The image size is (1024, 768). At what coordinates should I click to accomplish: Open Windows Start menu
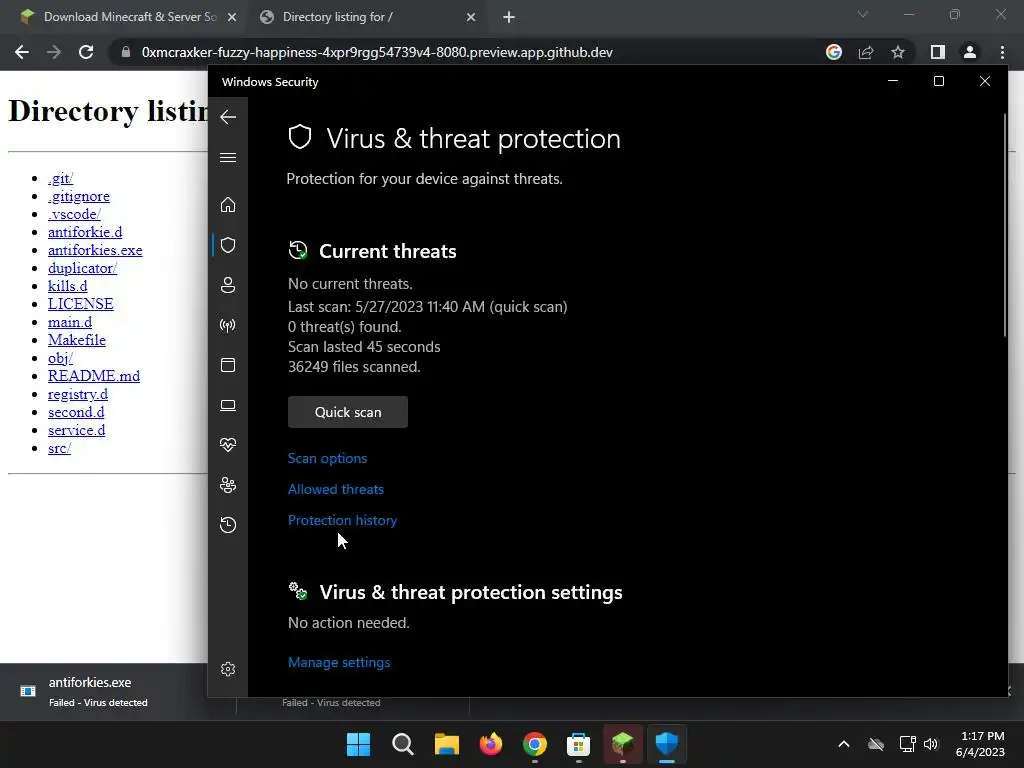coord(358,744)
